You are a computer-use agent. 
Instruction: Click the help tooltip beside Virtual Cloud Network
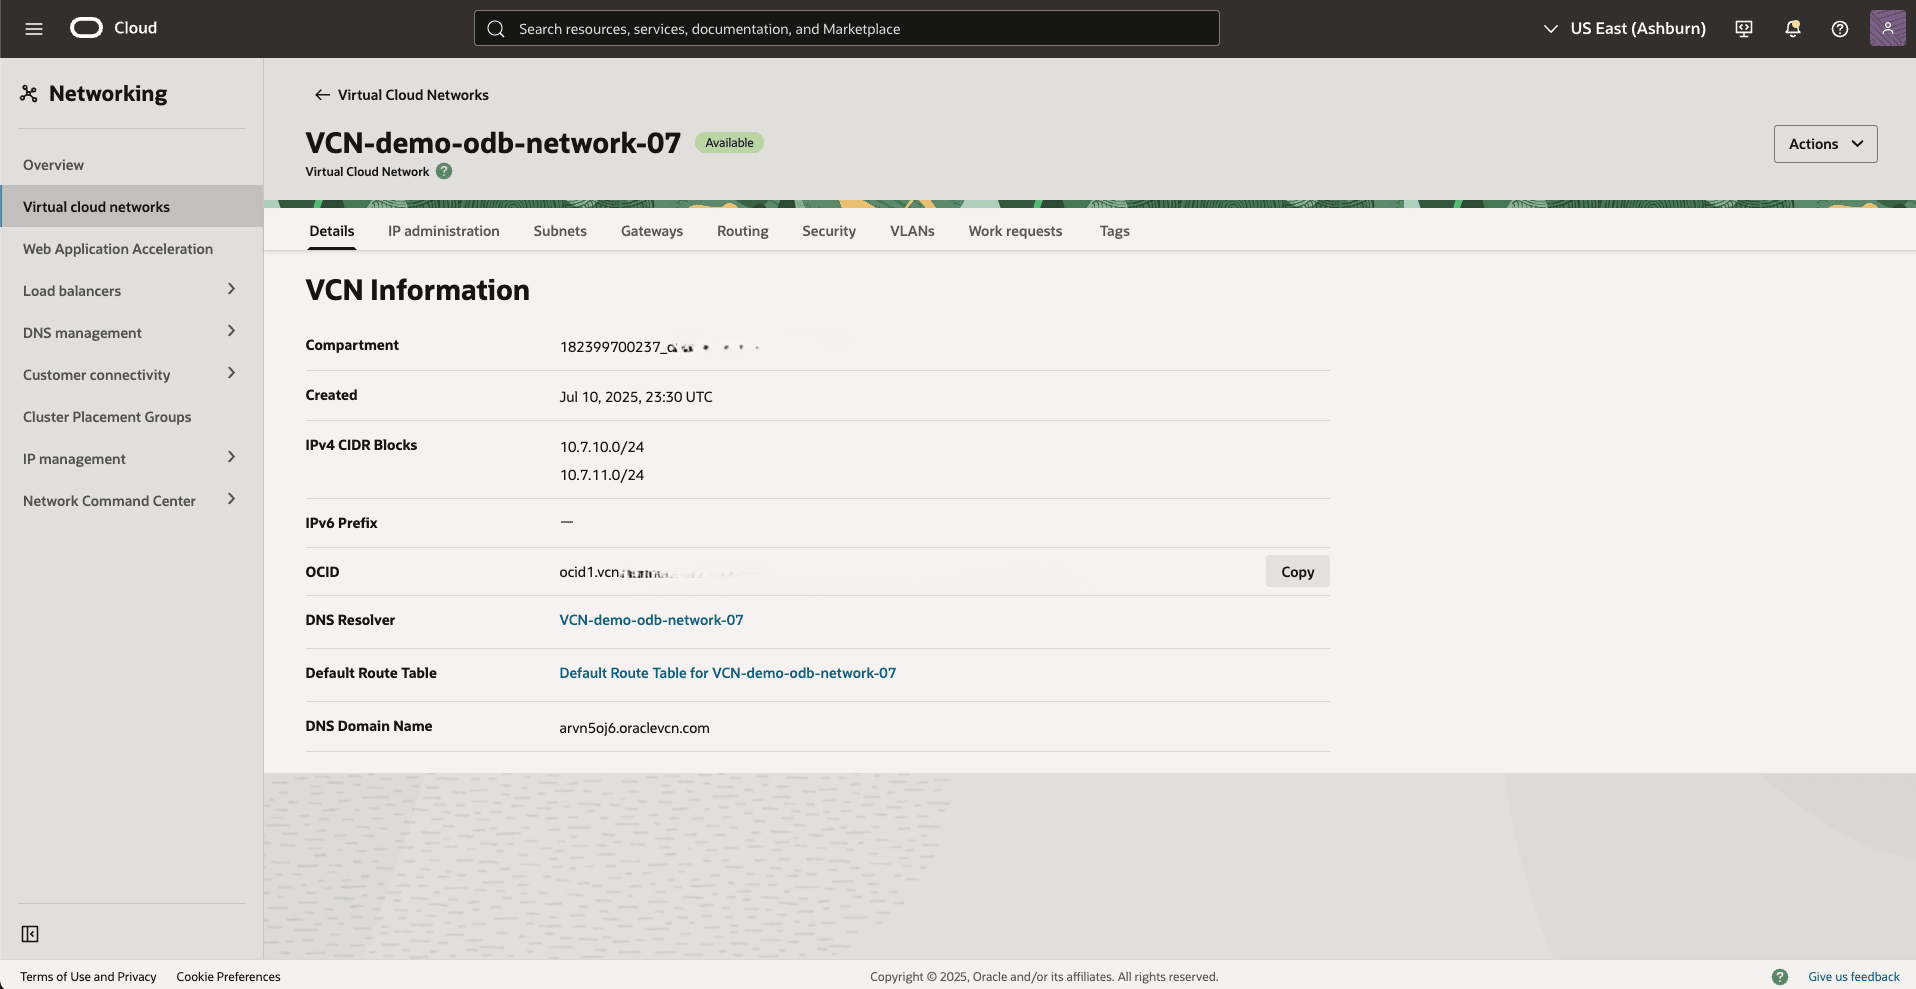(x=443, y=171)
